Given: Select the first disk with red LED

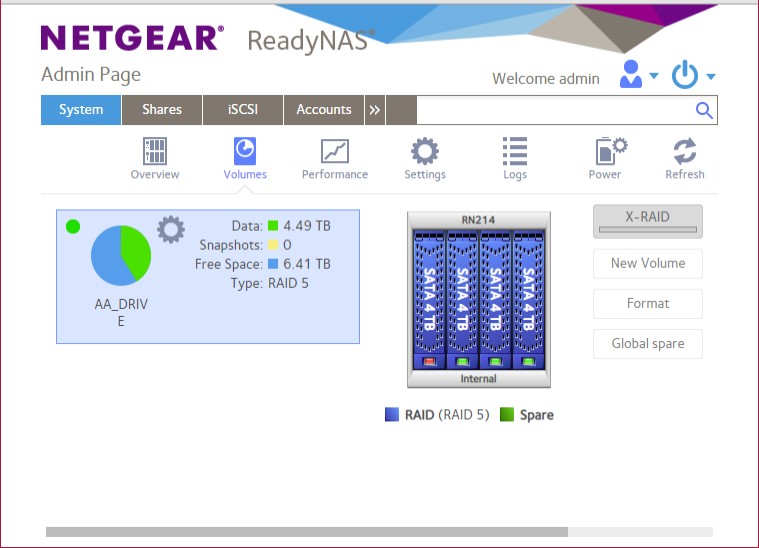Looking at the screenshot, I should [429, 300].
